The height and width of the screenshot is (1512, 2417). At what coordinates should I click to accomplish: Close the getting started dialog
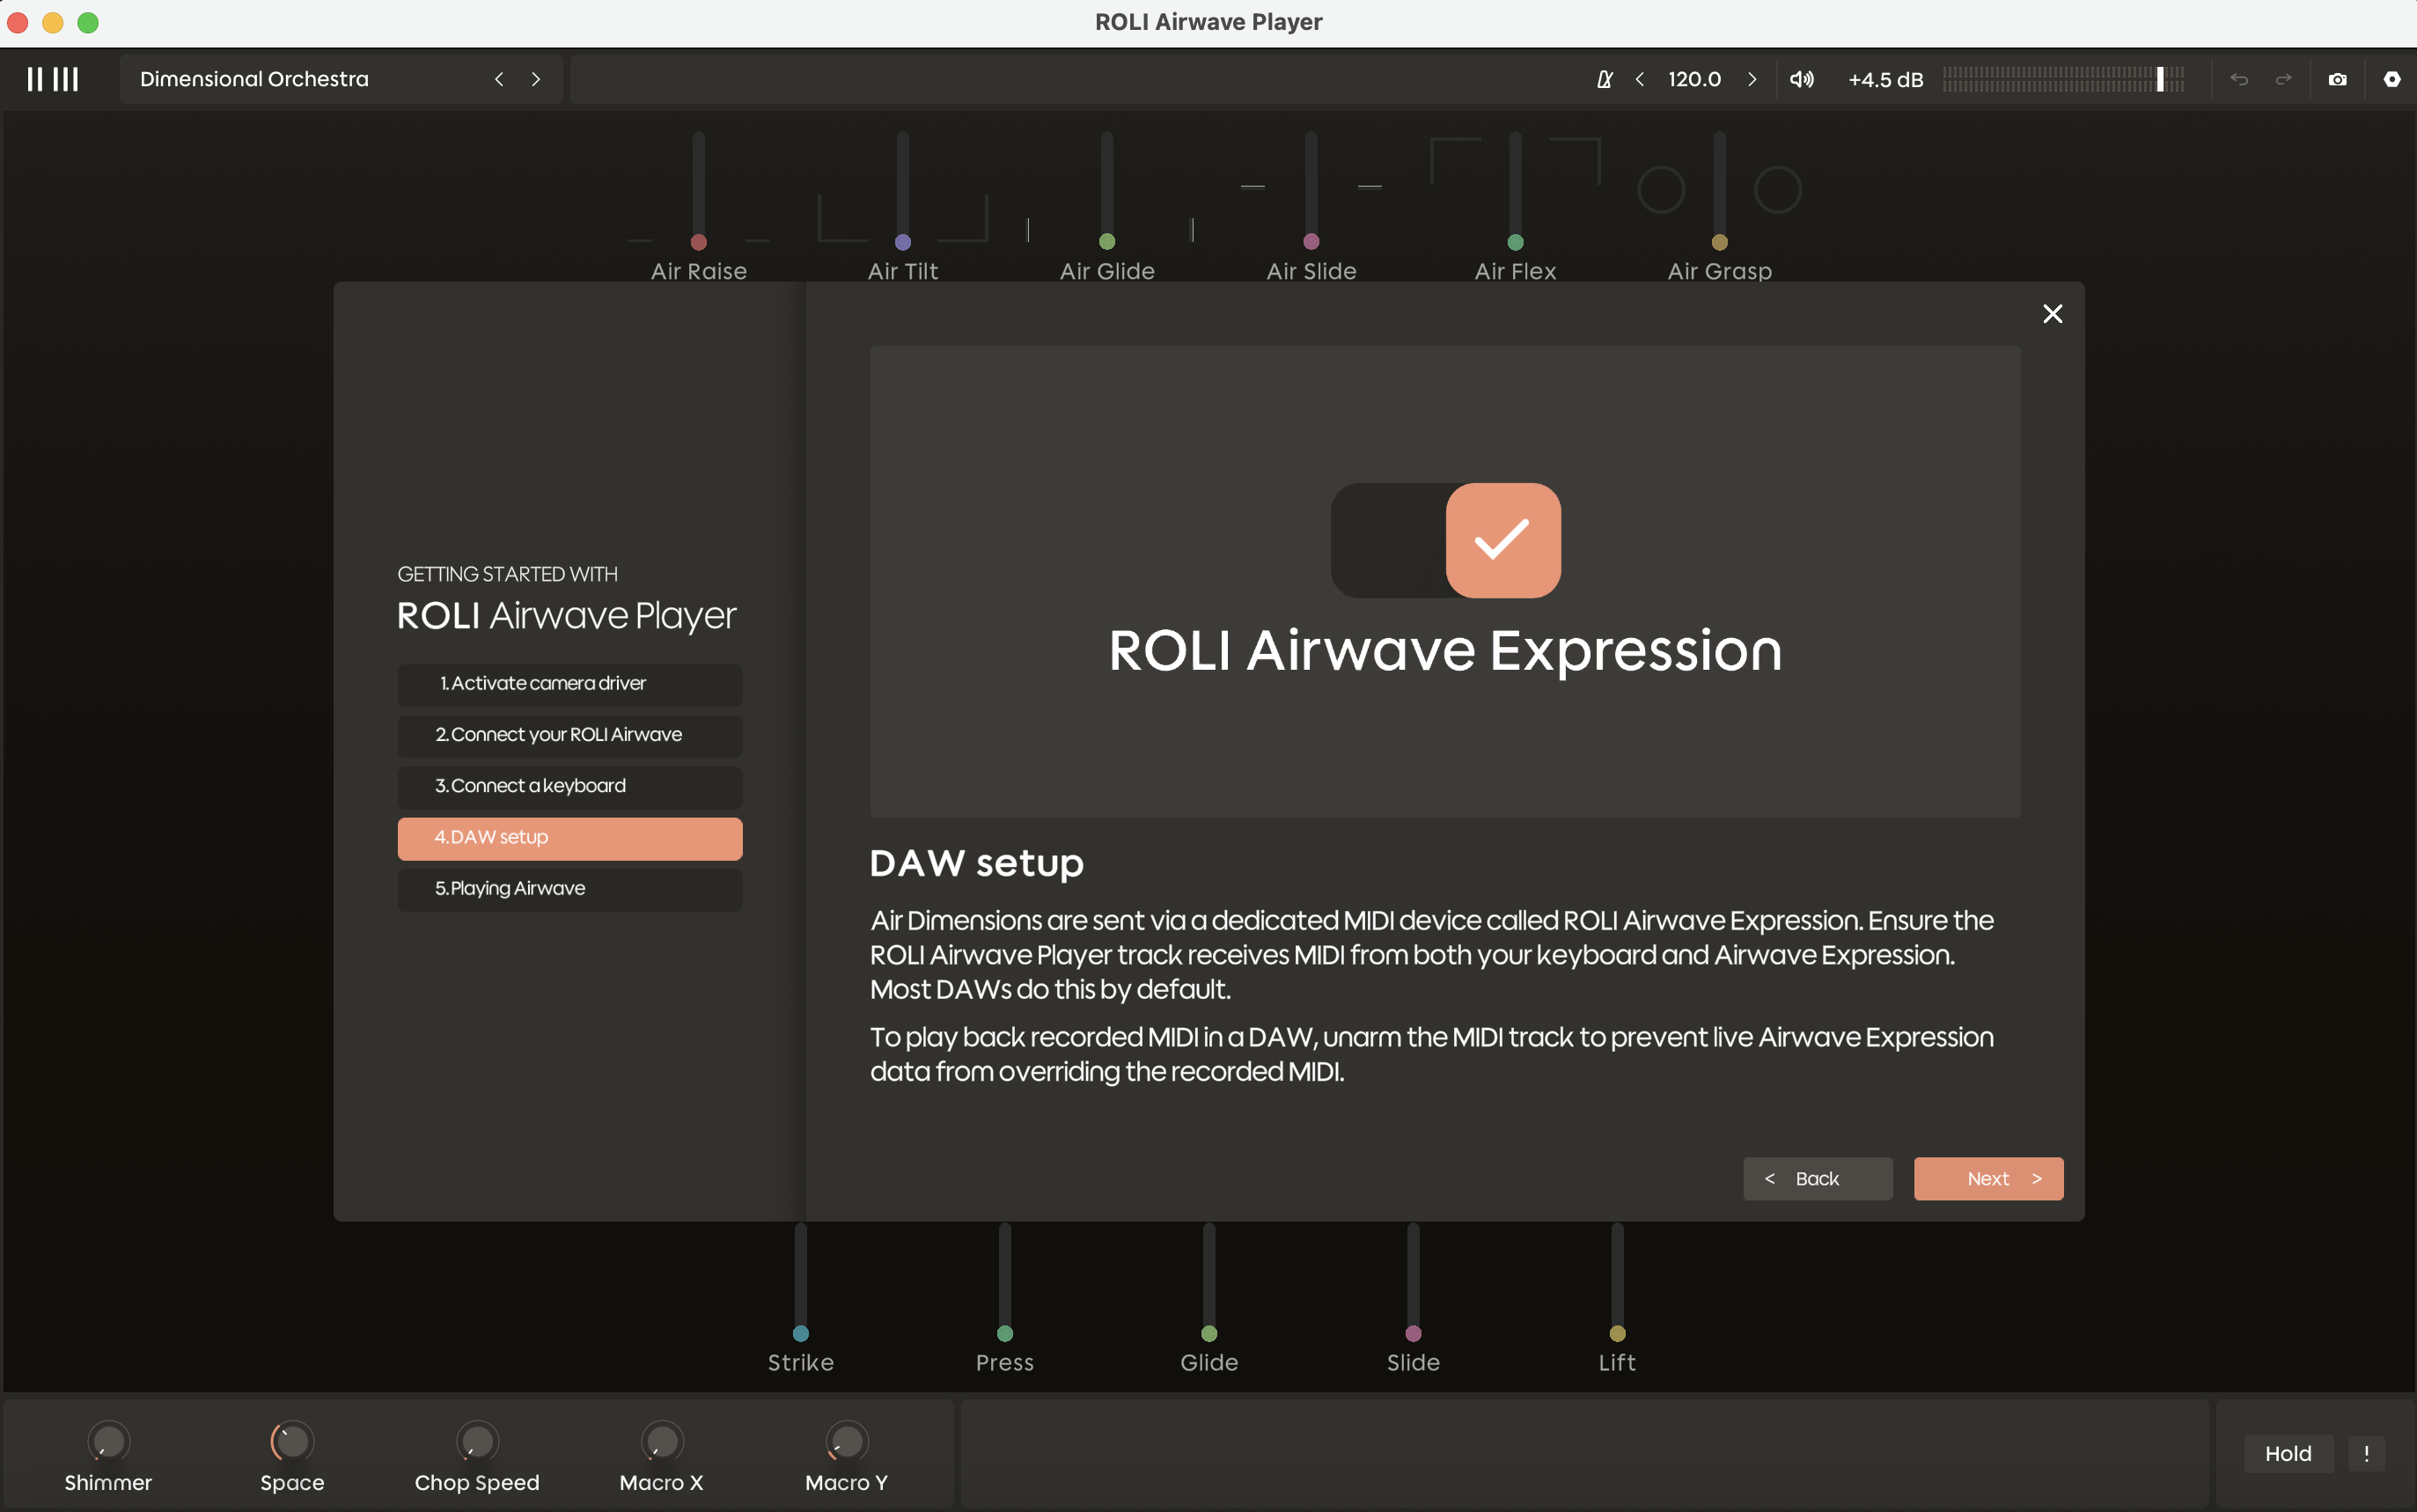2052,314
